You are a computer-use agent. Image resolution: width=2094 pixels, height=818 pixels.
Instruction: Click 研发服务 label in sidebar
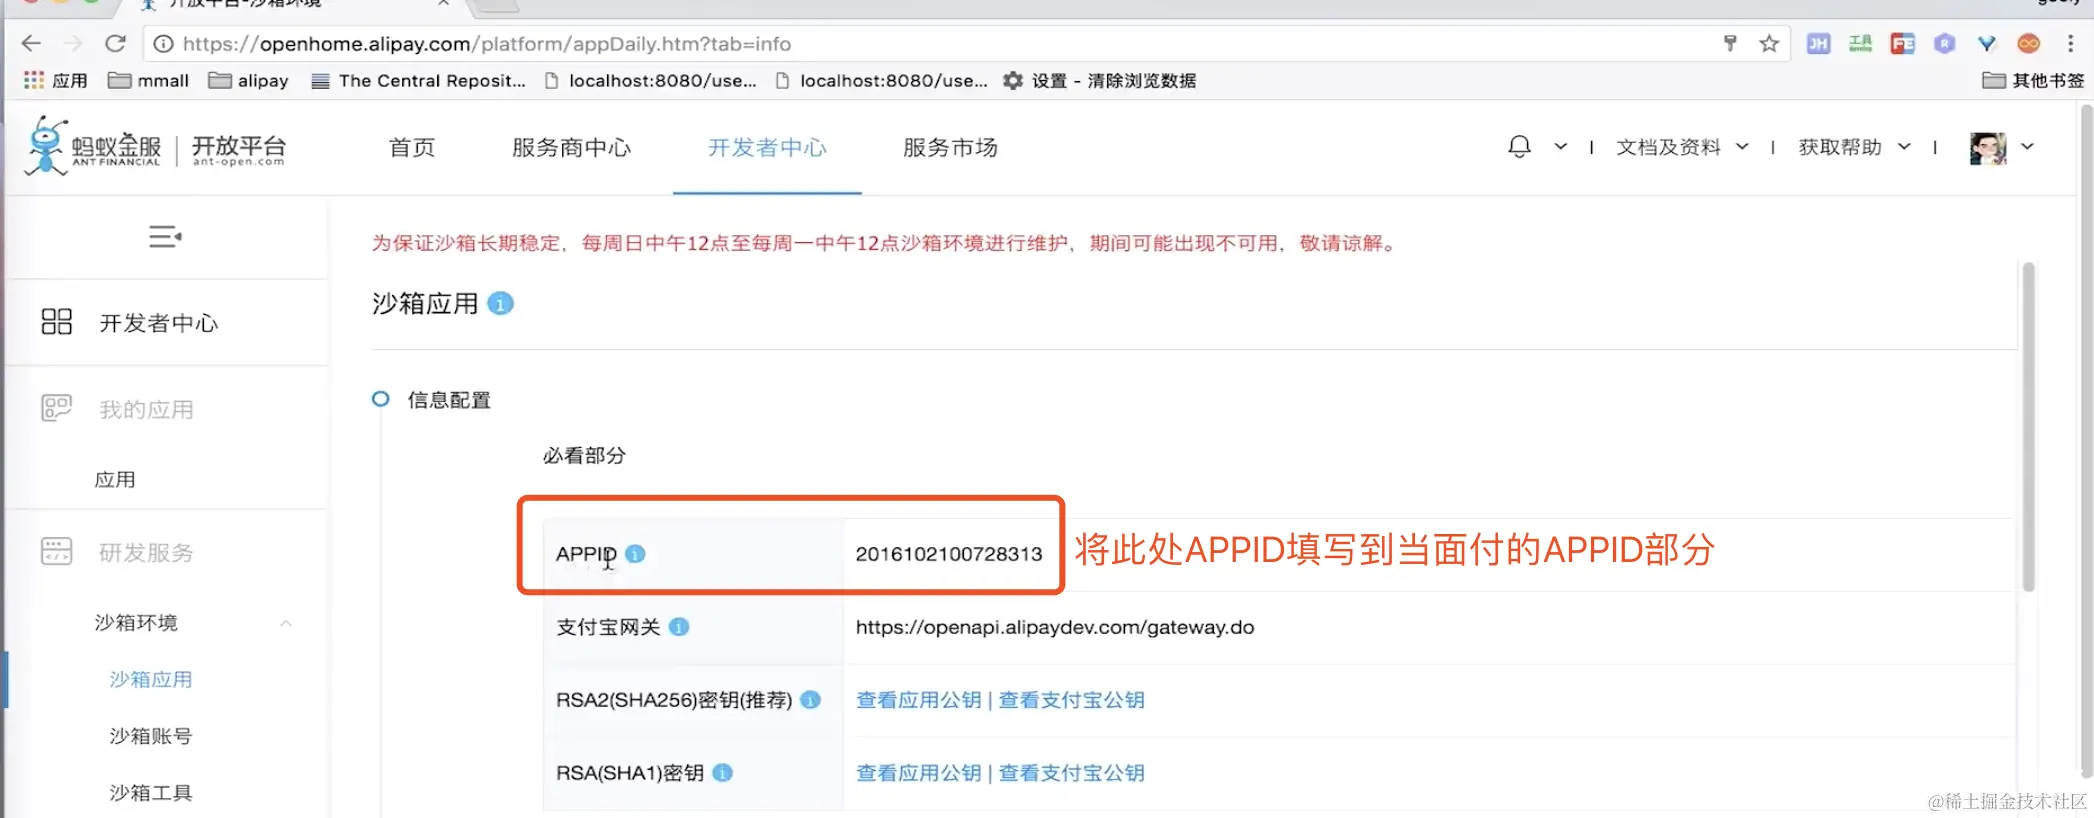146,552
